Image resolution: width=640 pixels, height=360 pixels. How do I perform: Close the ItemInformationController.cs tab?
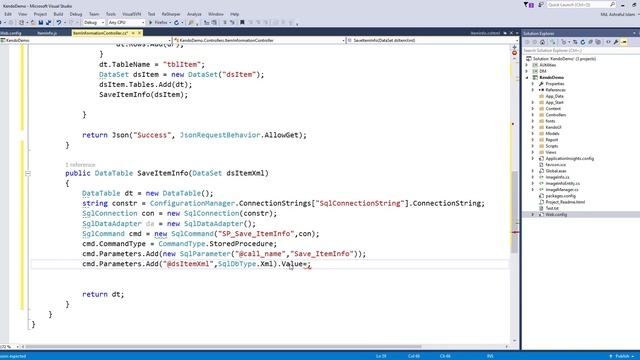(140, 33)
